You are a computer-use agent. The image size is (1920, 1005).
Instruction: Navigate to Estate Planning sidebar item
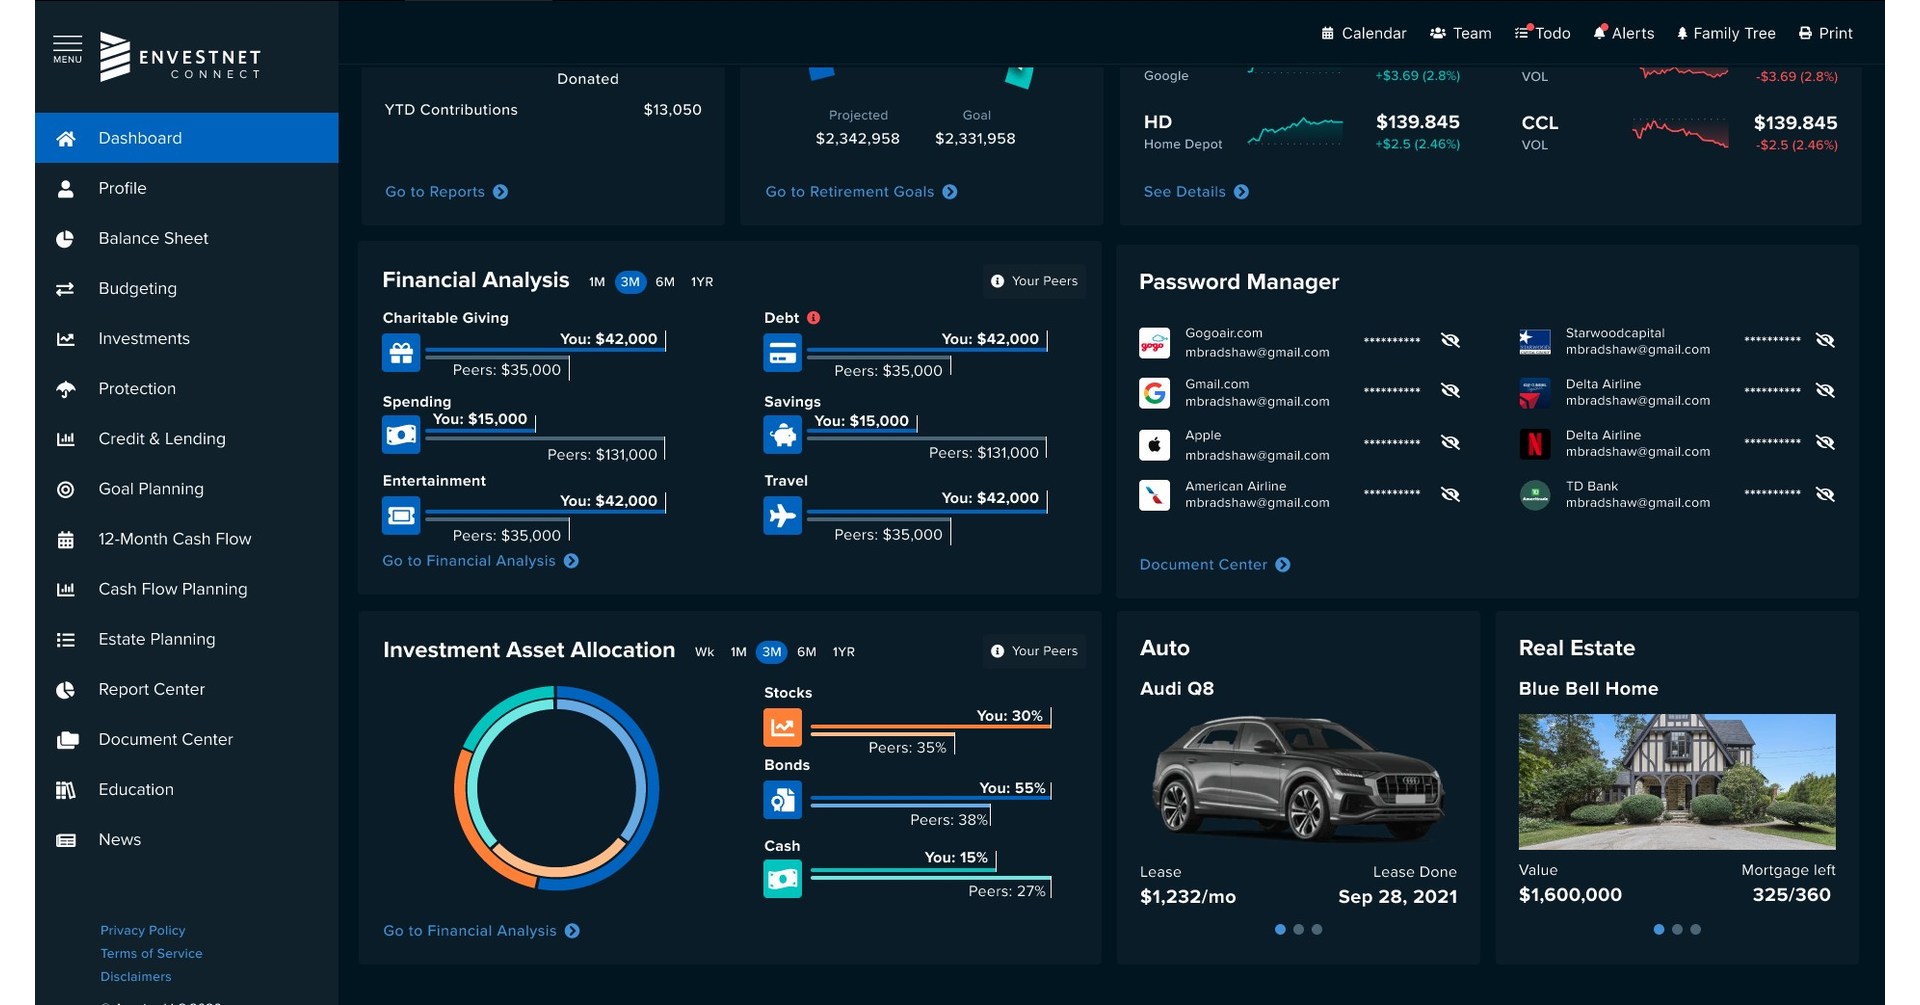coord(156,639)
